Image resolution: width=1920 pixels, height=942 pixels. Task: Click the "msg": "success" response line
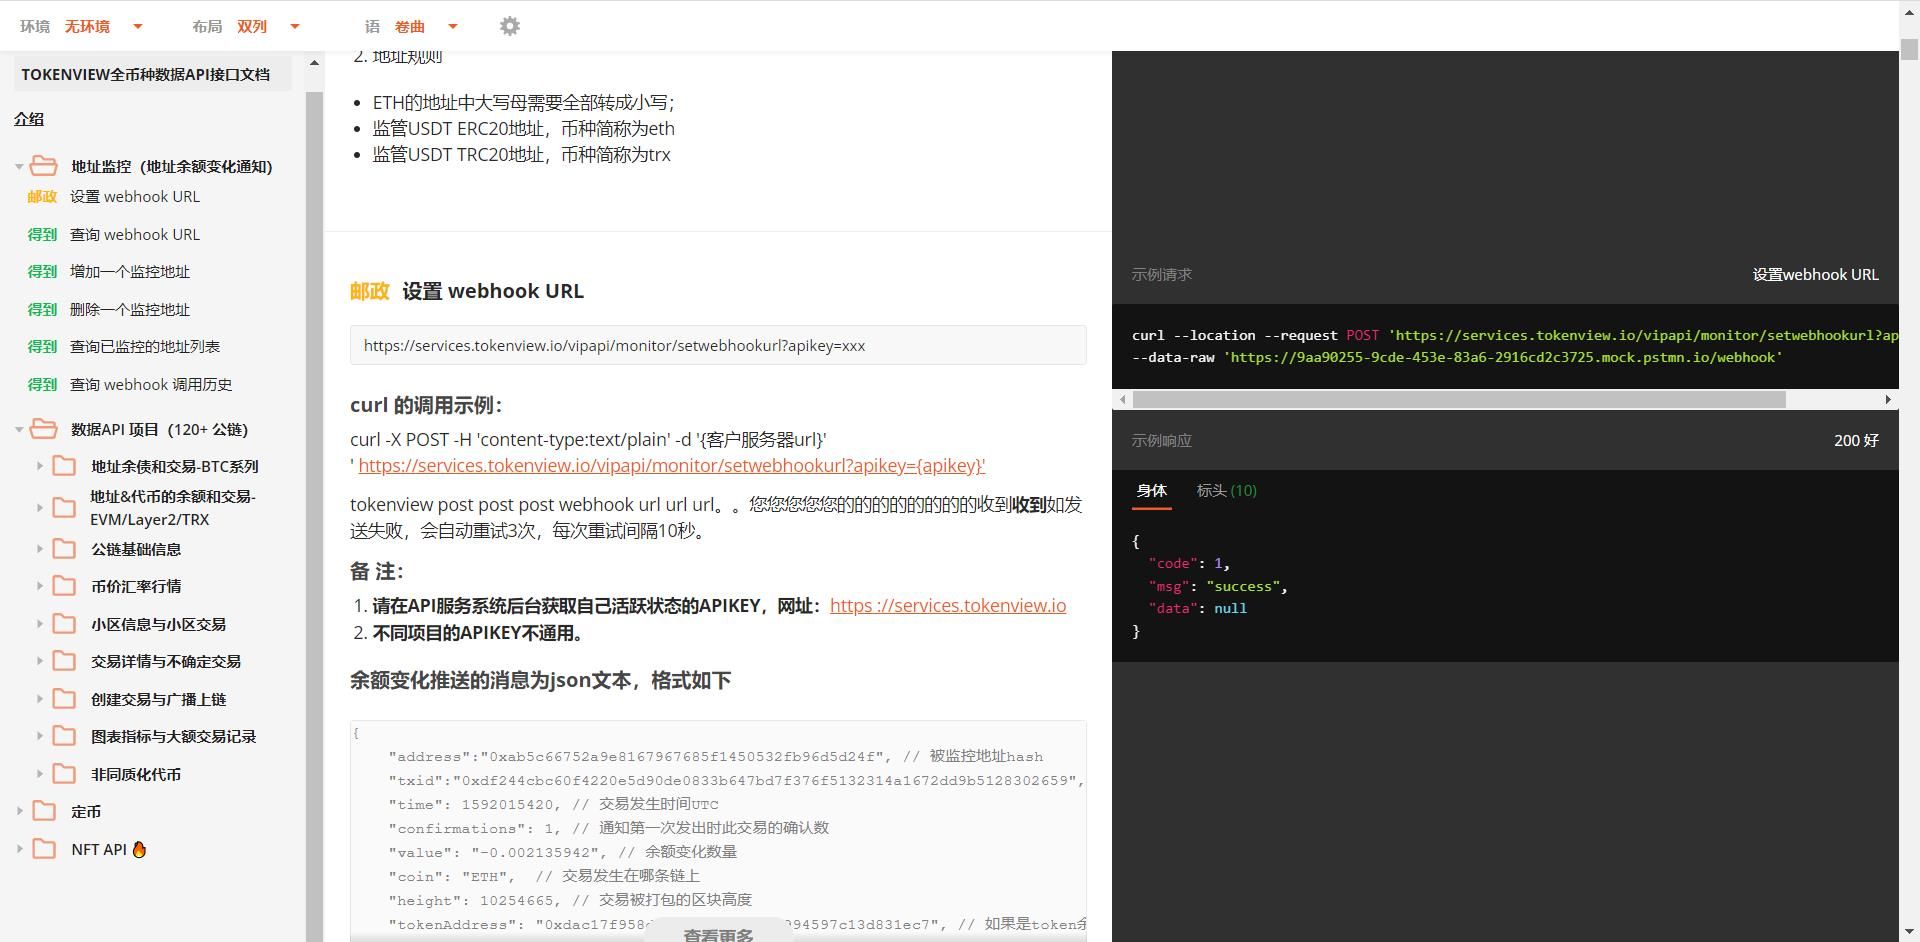[x=1217, y=586]
